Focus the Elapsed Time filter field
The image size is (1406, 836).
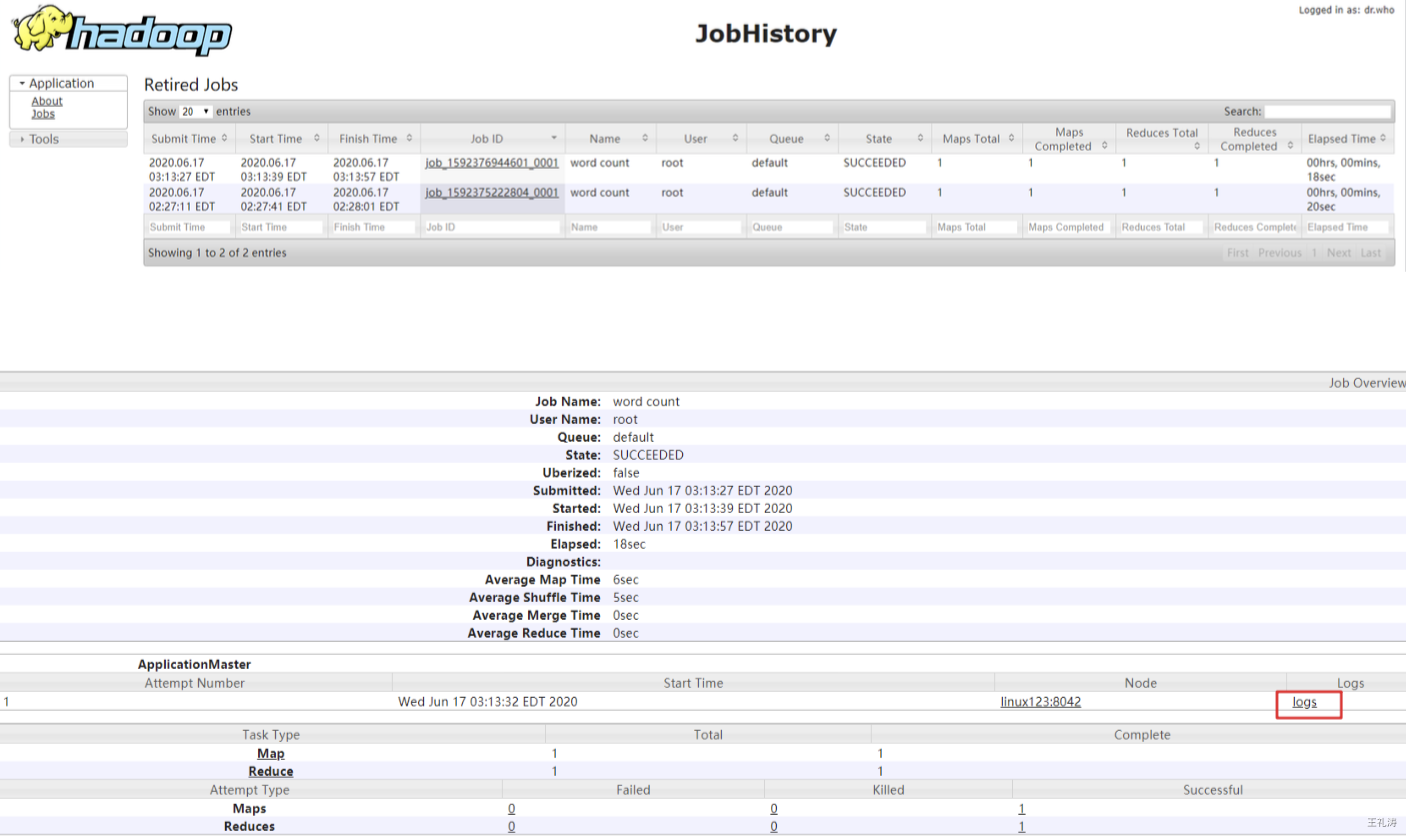pos(1348,227)
